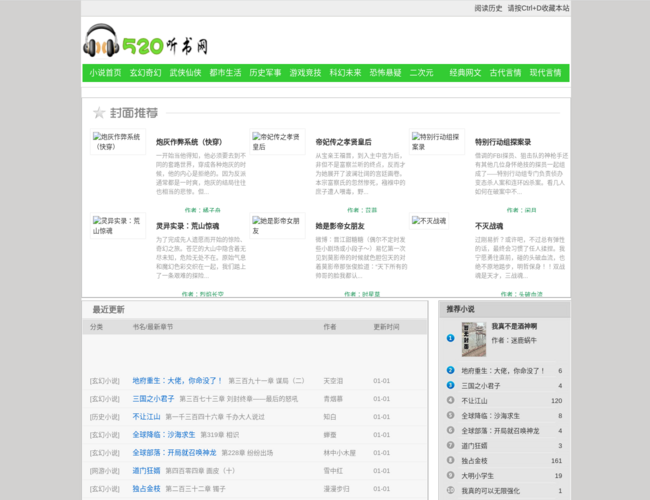650x500 pixels.
Task: Open 全球降临:沙海求生 in update list
Action: click(163, 435)
